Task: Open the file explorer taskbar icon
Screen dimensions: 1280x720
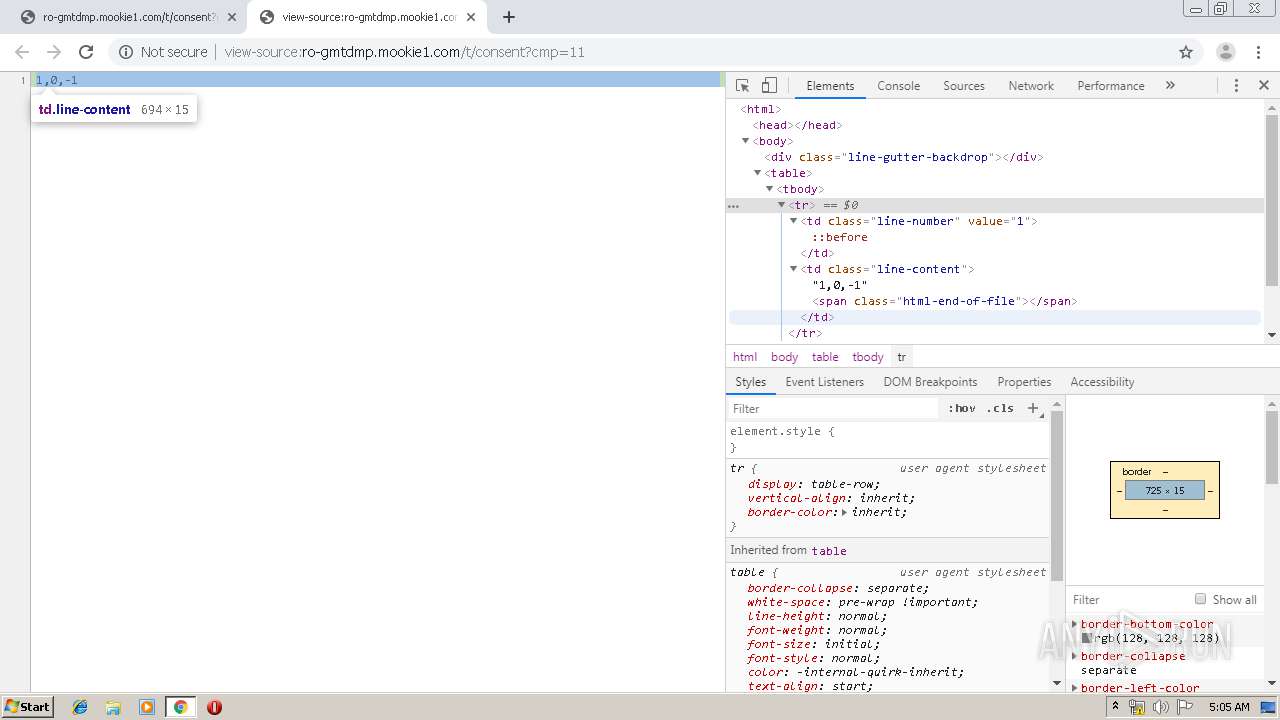Action: click(113, 707)
